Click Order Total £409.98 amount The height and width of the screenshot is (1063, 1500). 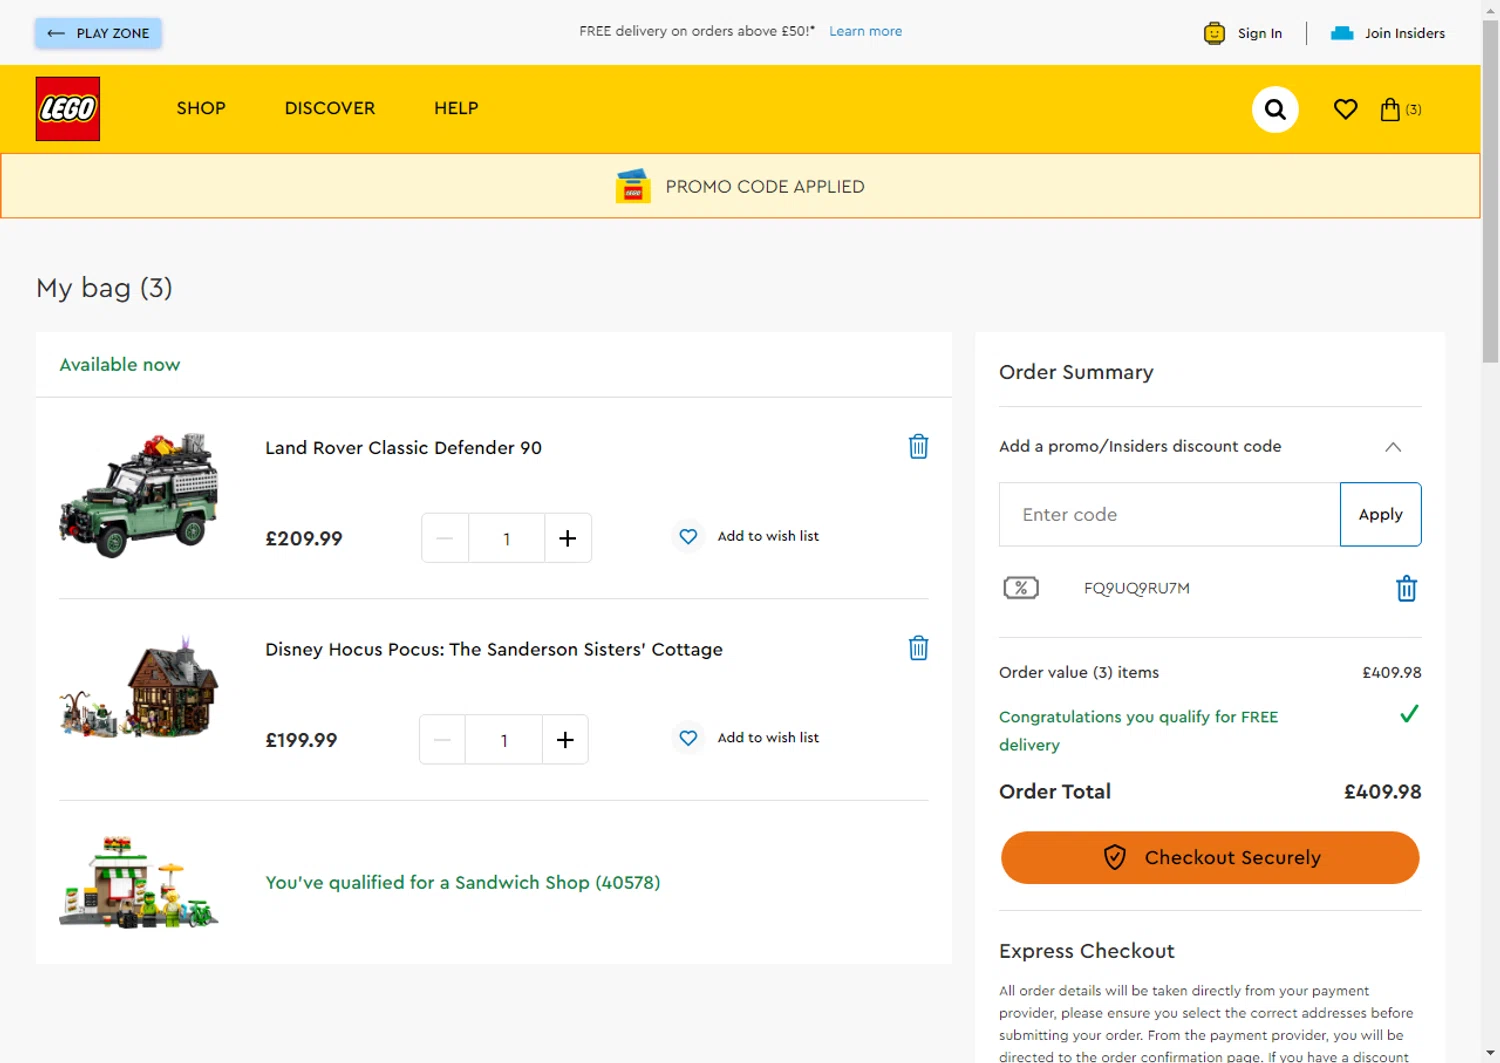(x=1382, y=792)
